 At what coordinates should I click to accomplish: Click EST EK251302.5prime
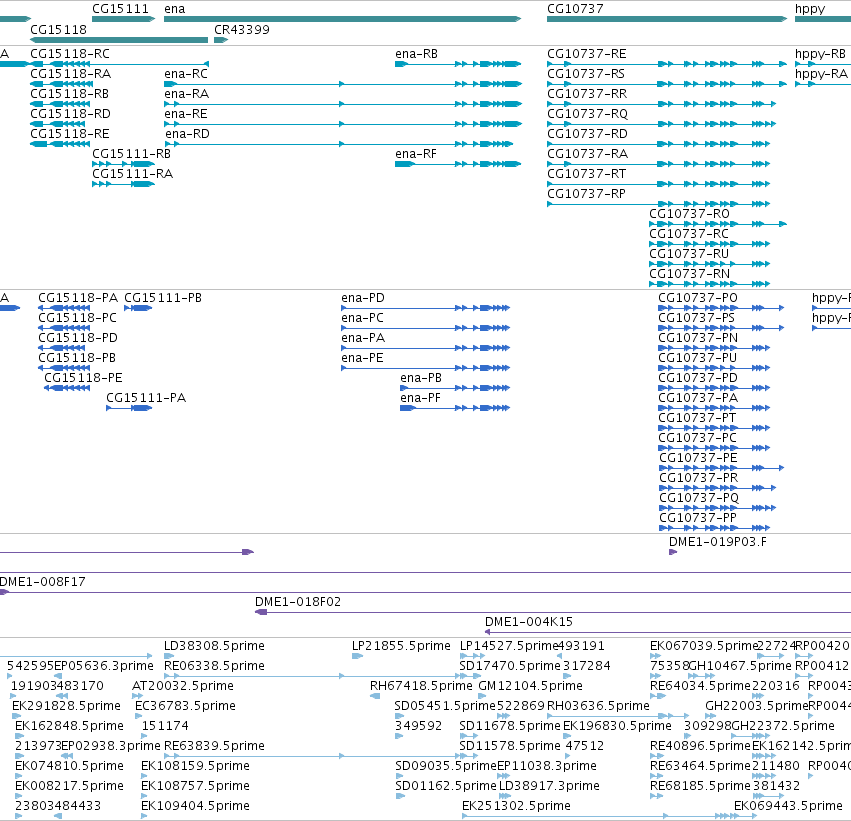coord(516,806)
